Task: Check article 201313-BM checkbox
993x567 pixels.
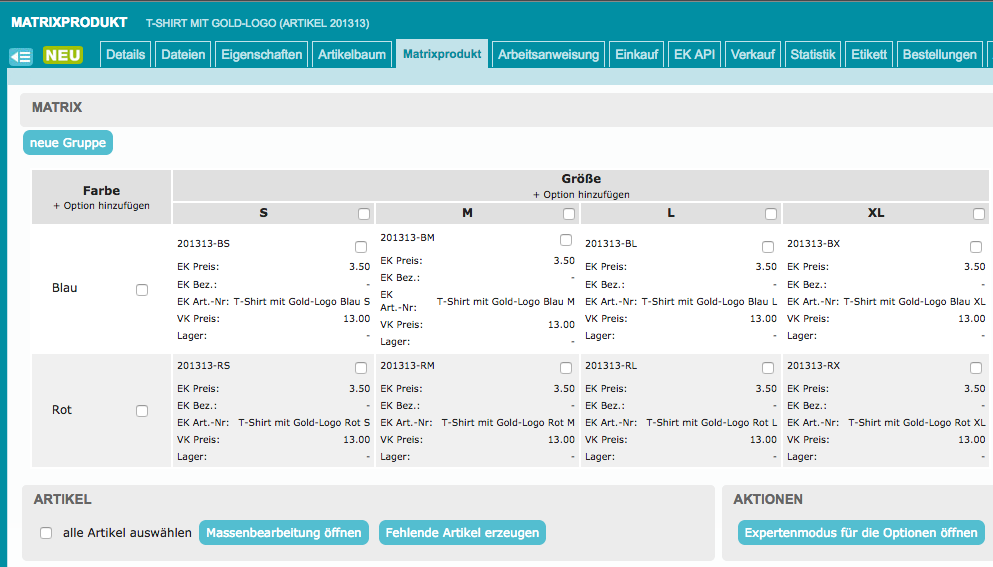Action: pyautogui.click(x=566, y=240)
